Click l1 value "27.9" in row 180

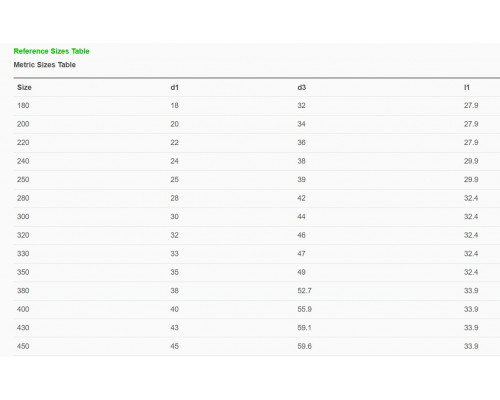tap(471, 105)
